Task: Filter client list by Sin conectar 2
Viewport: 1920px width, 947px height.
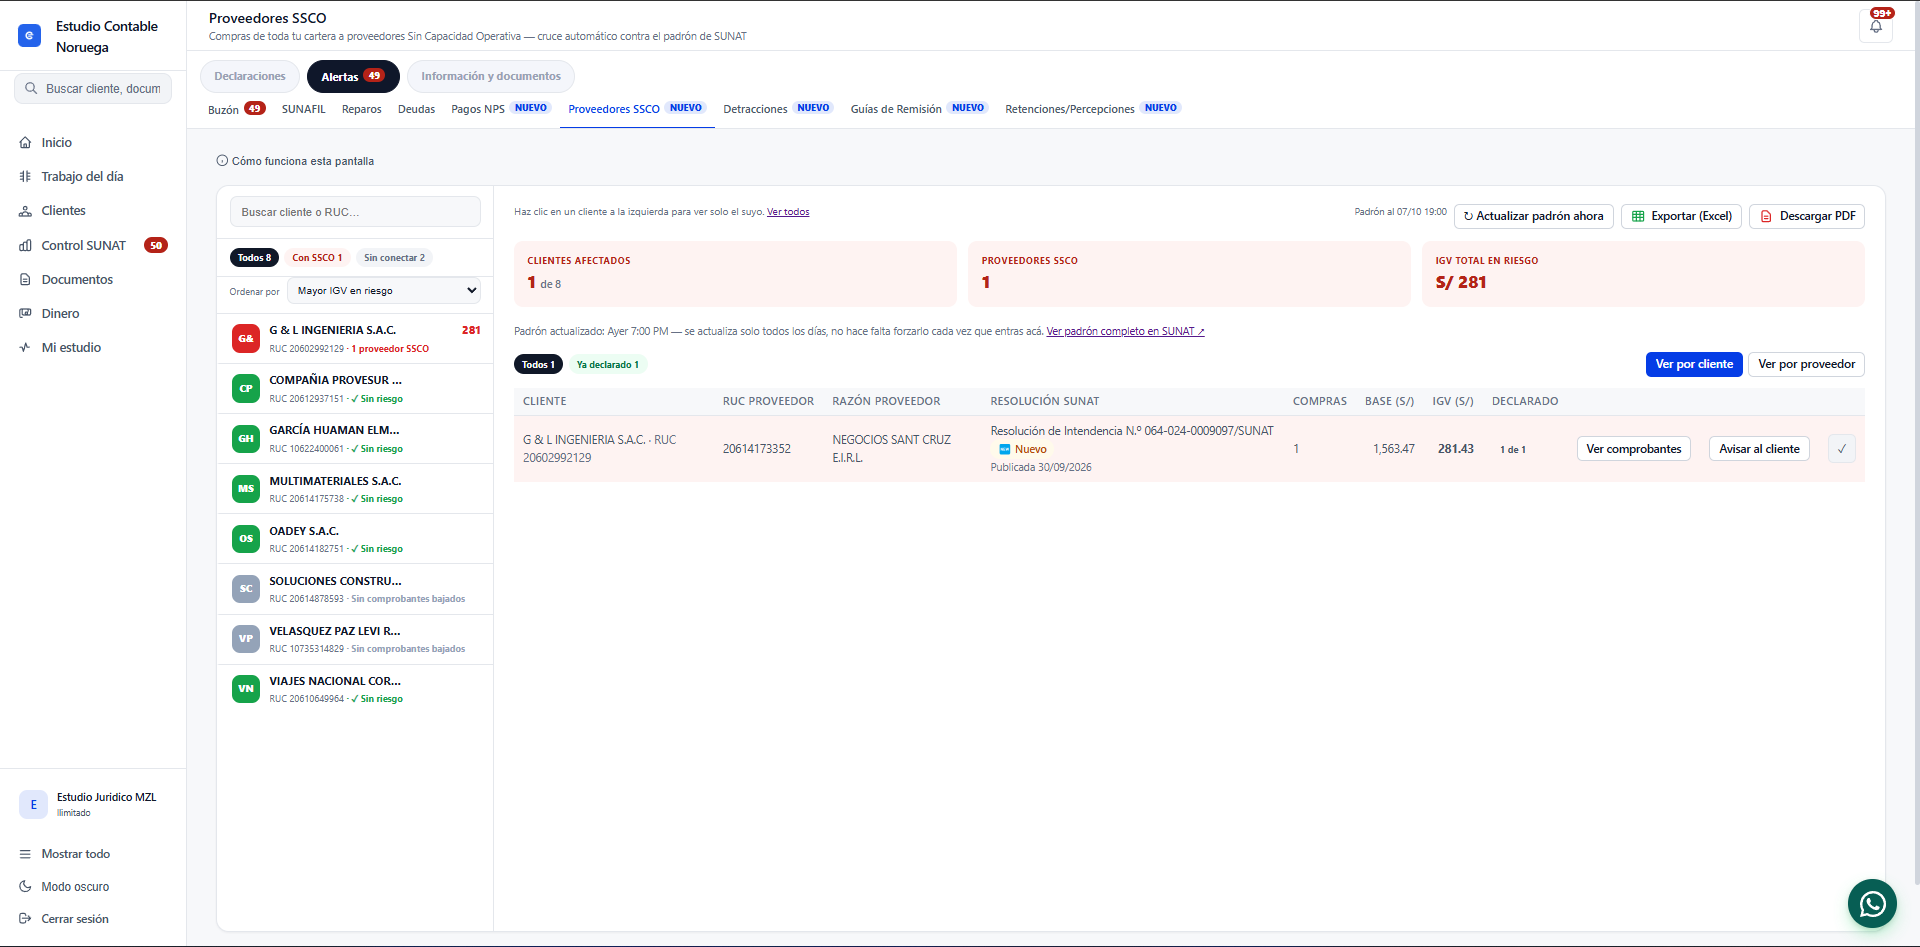Action: point(394,258)
